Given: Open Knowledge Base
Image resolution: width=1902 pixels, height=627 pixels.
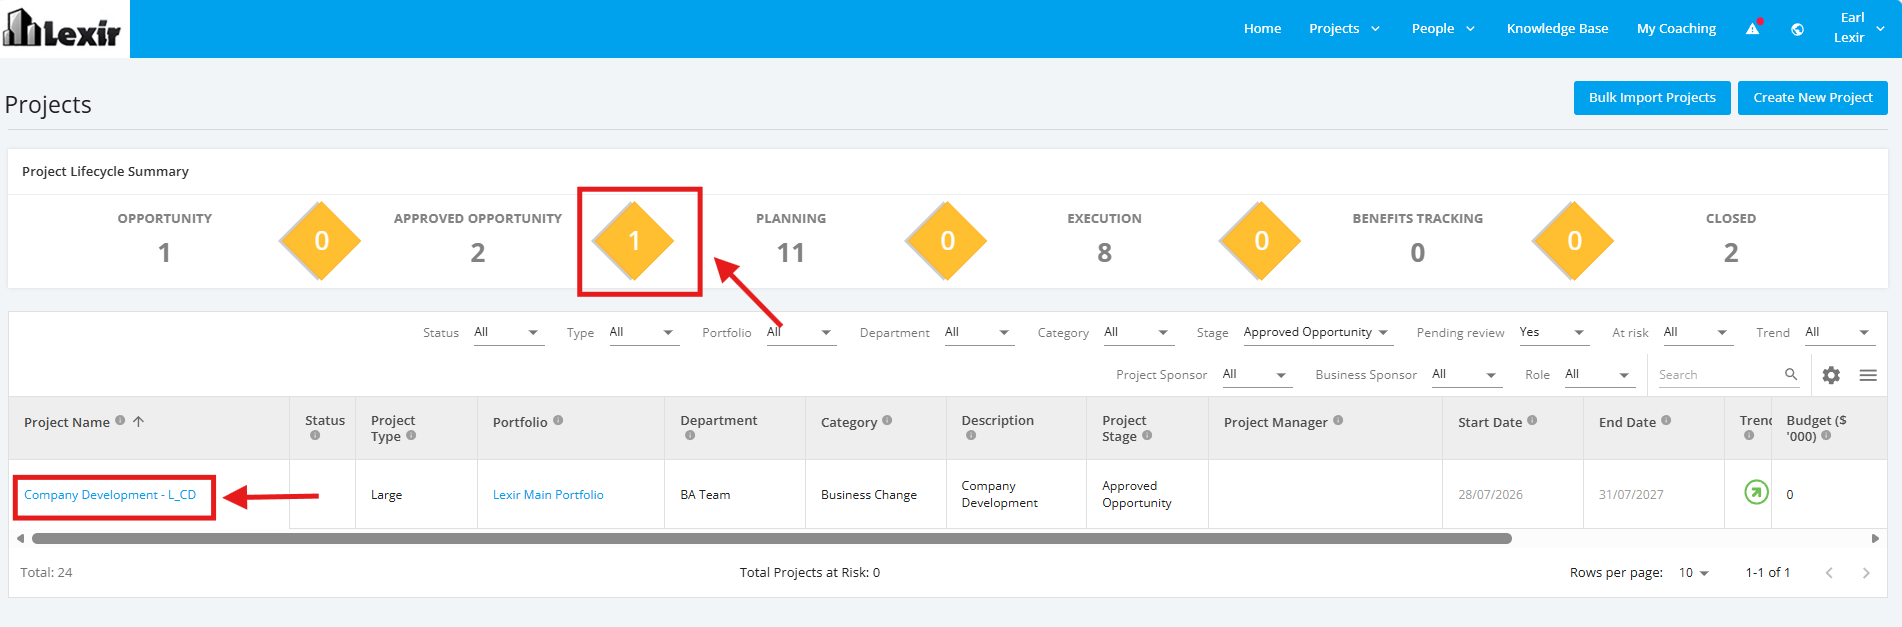Looking at the screenshot, I should 1557,28.
